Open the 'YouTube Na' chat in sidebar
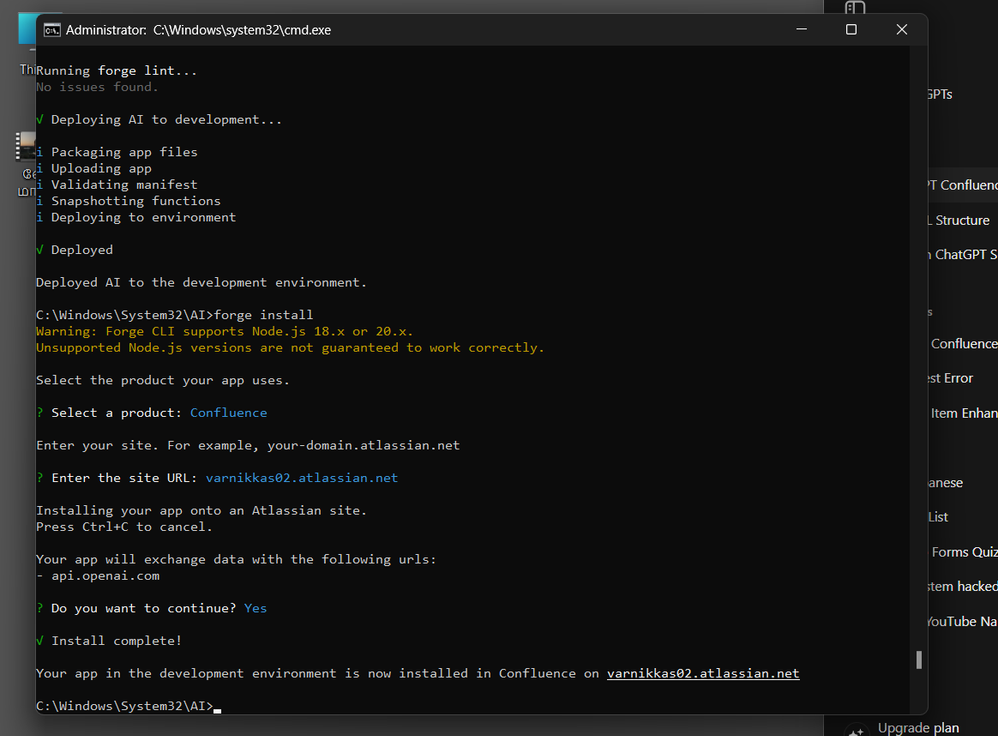The image size is (998, 736). 963,621
